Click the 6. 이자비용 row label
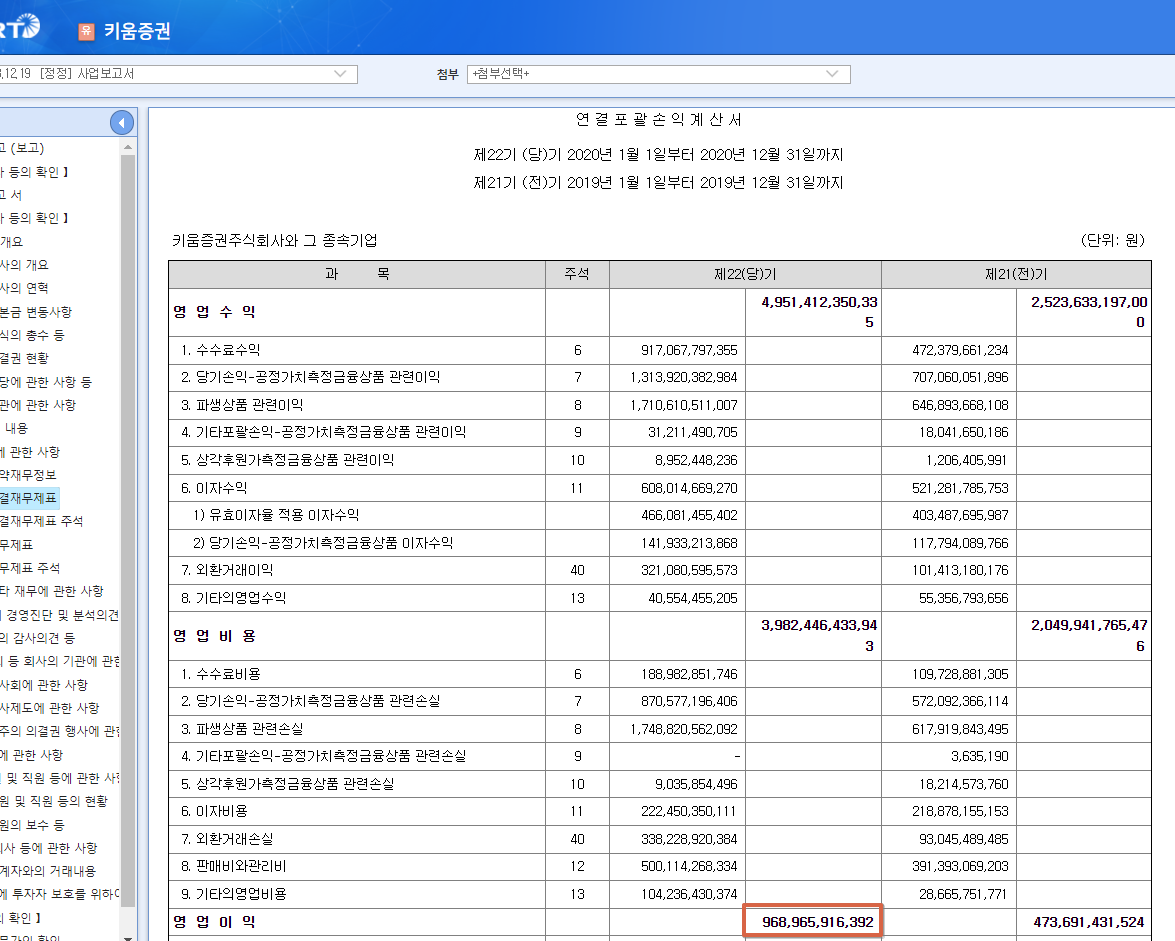Viewport: 1175px width, 941px height. (x=214, y=811)
